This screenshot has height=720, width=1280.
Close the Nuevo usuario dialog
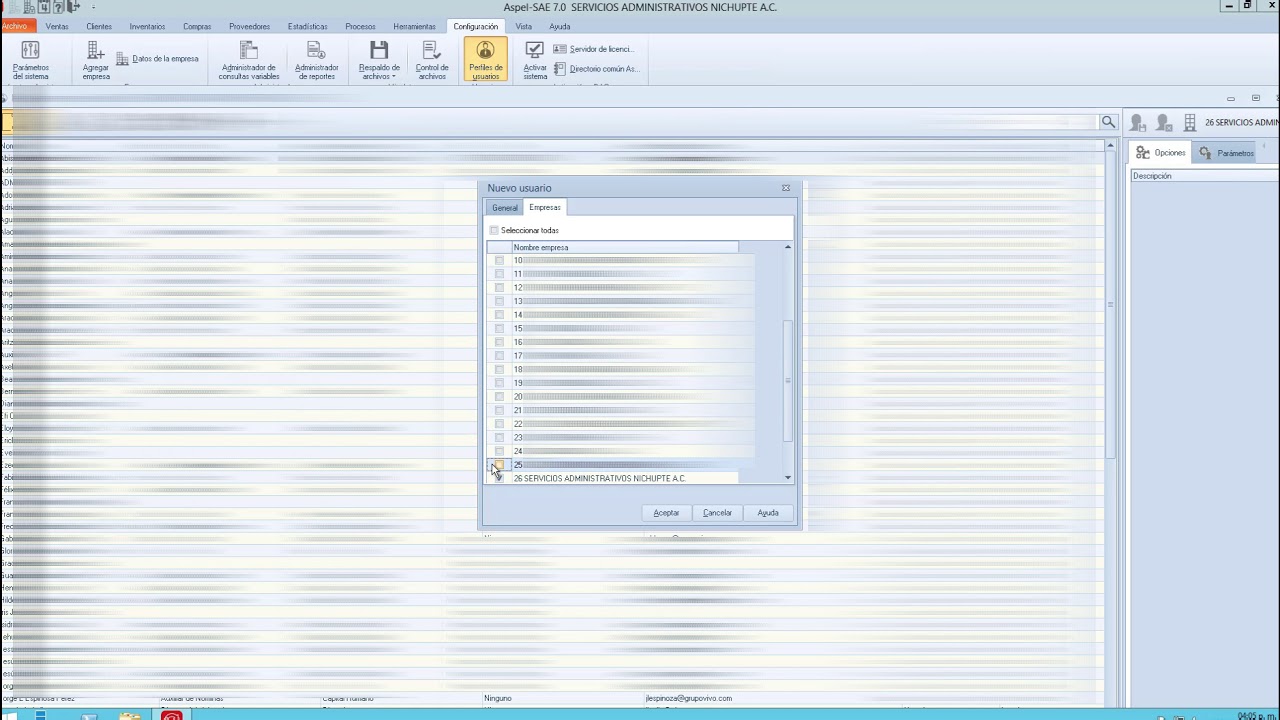(786, 188)
